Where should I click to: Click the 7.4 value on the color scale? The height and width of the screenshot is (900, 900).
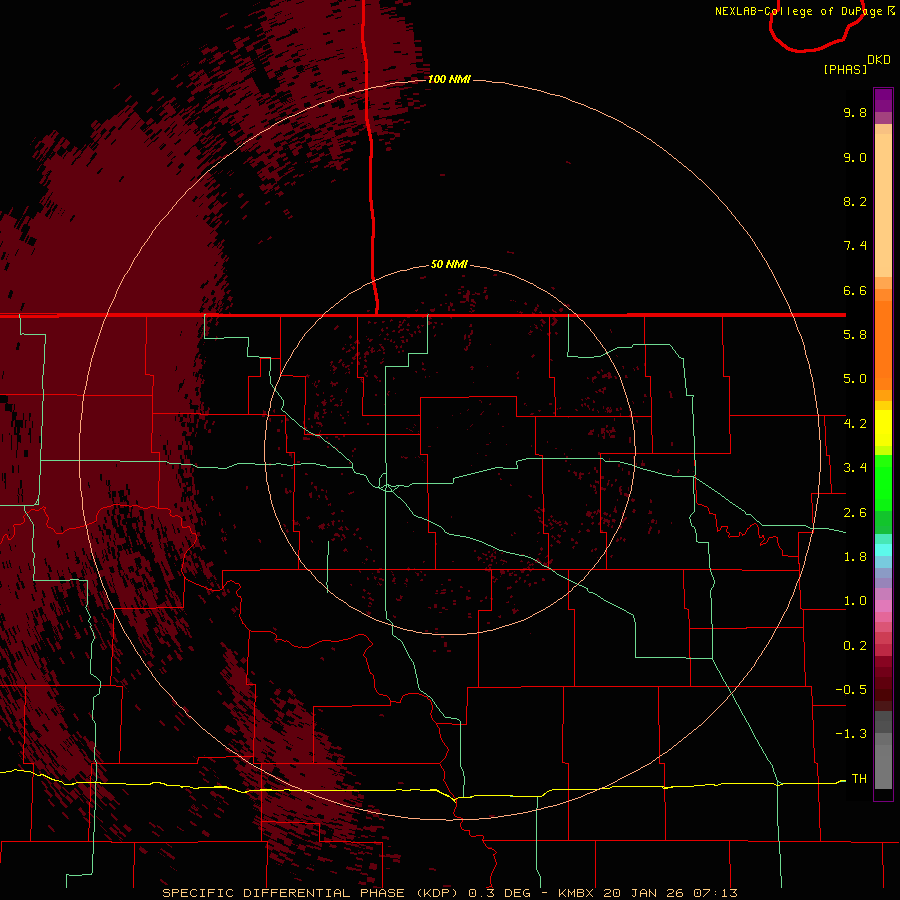point(855,246)
